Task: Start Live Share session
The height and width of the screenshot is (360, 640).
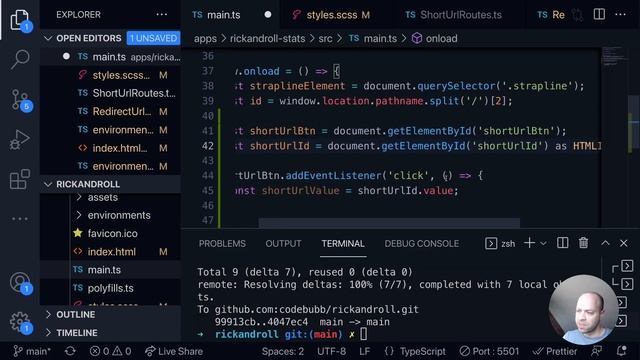Action: 174,351
